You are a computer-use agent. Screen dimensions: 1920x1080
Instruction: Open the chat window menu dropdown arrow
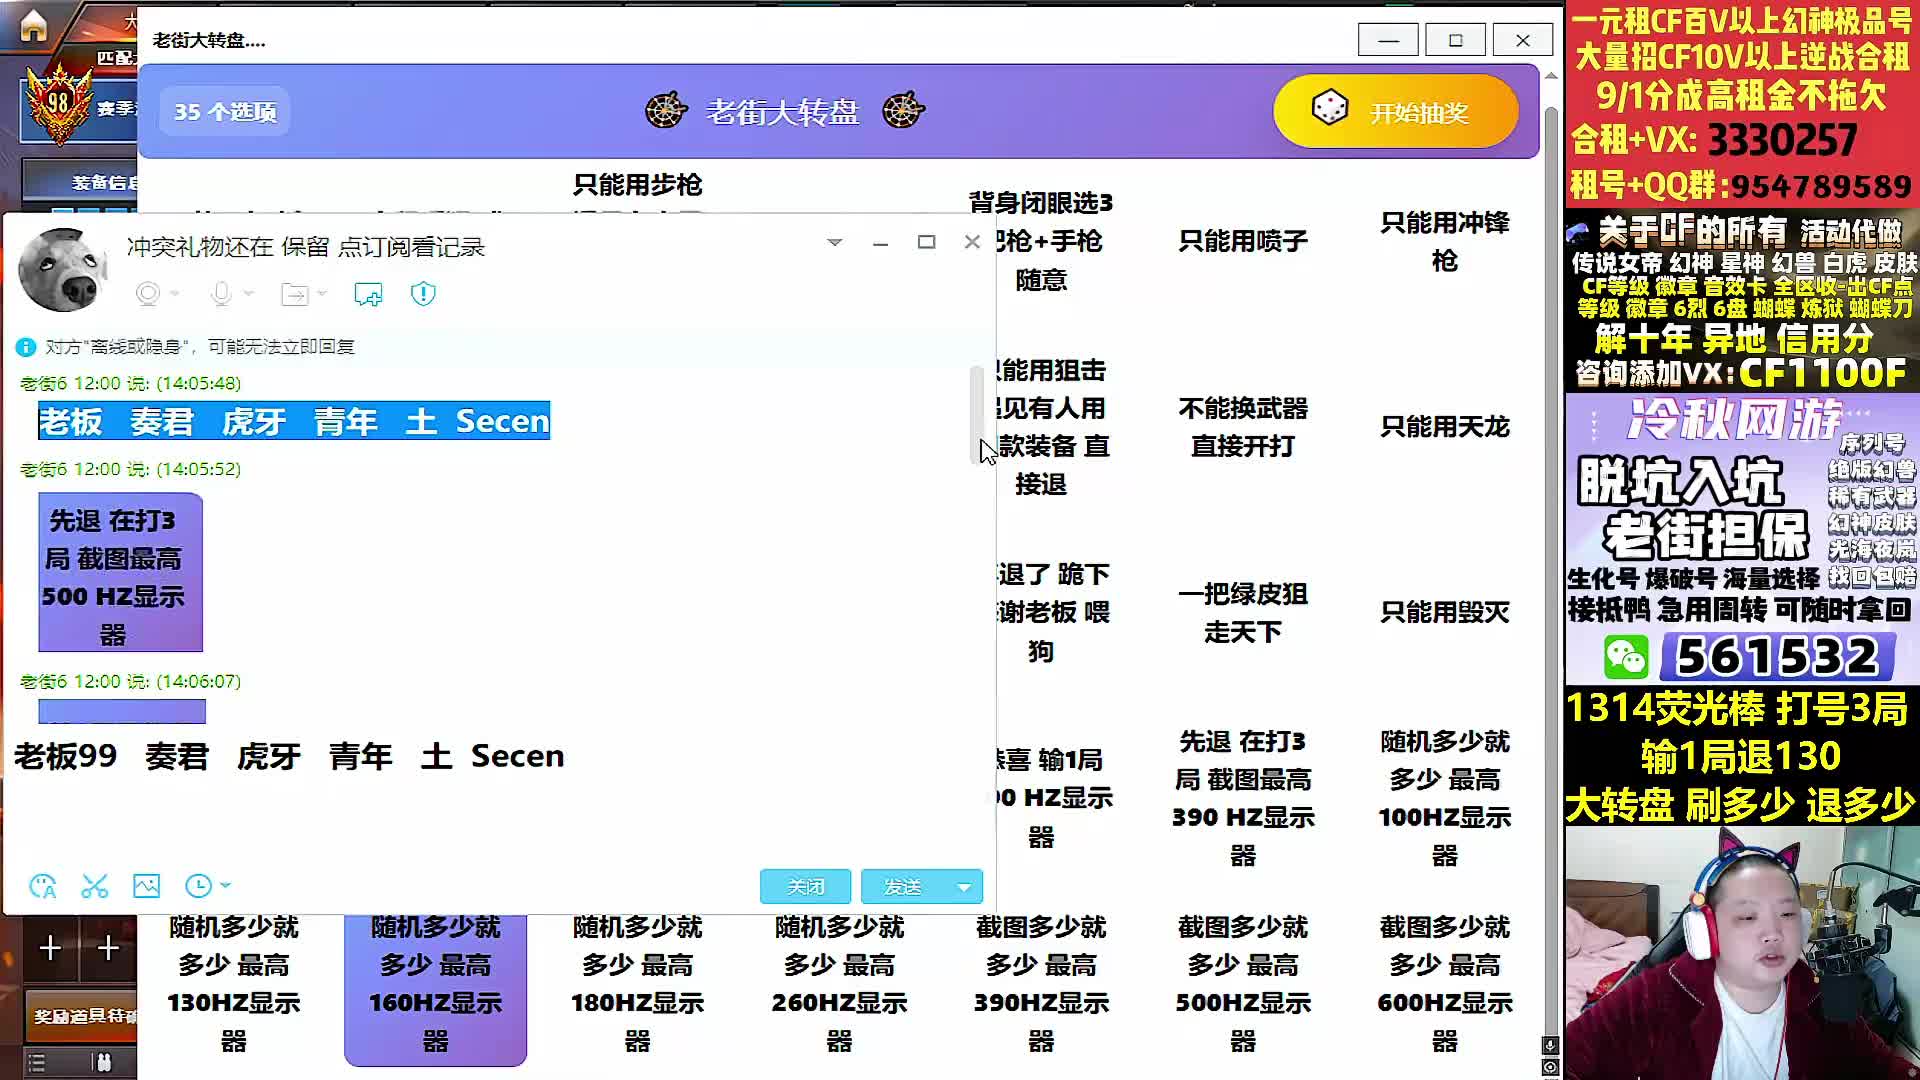(834, 242)
